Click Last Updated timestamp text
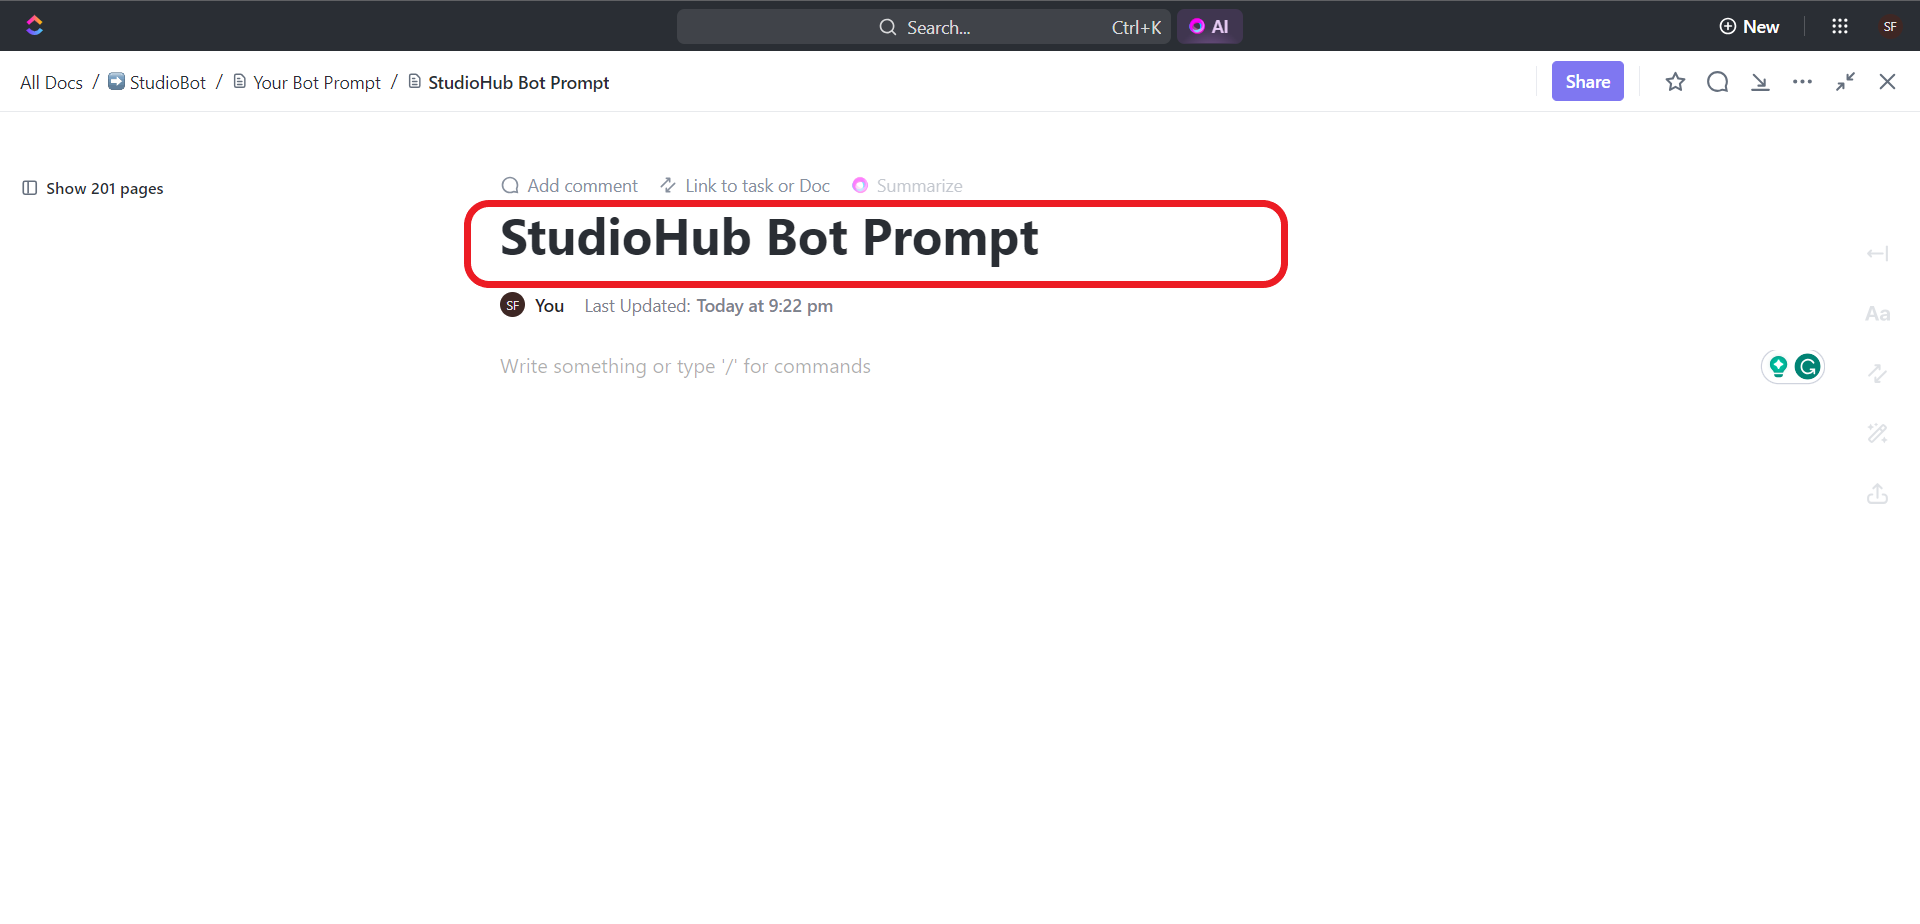The image size is (1920, 924). click(708, 306)
